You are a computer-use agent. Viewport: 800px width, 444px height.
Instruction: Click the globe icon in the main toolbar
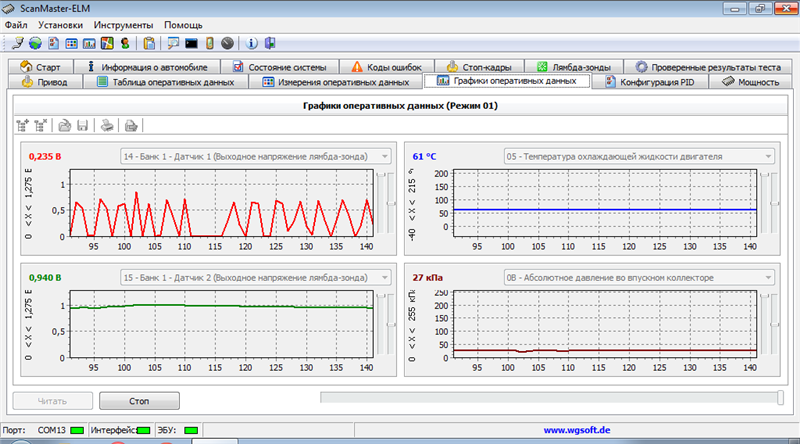tap(36, 43)
